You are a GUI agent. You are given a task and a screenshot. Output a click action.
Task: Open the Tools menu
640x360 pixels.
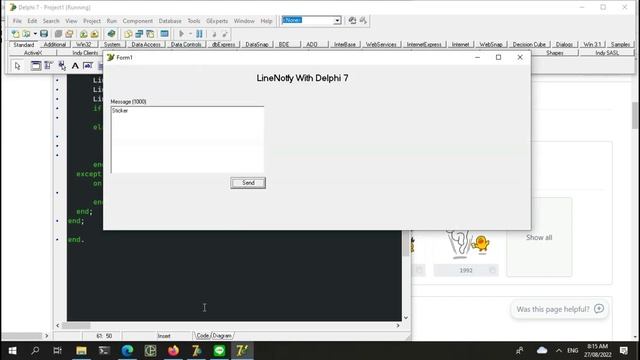pos(194,21)
